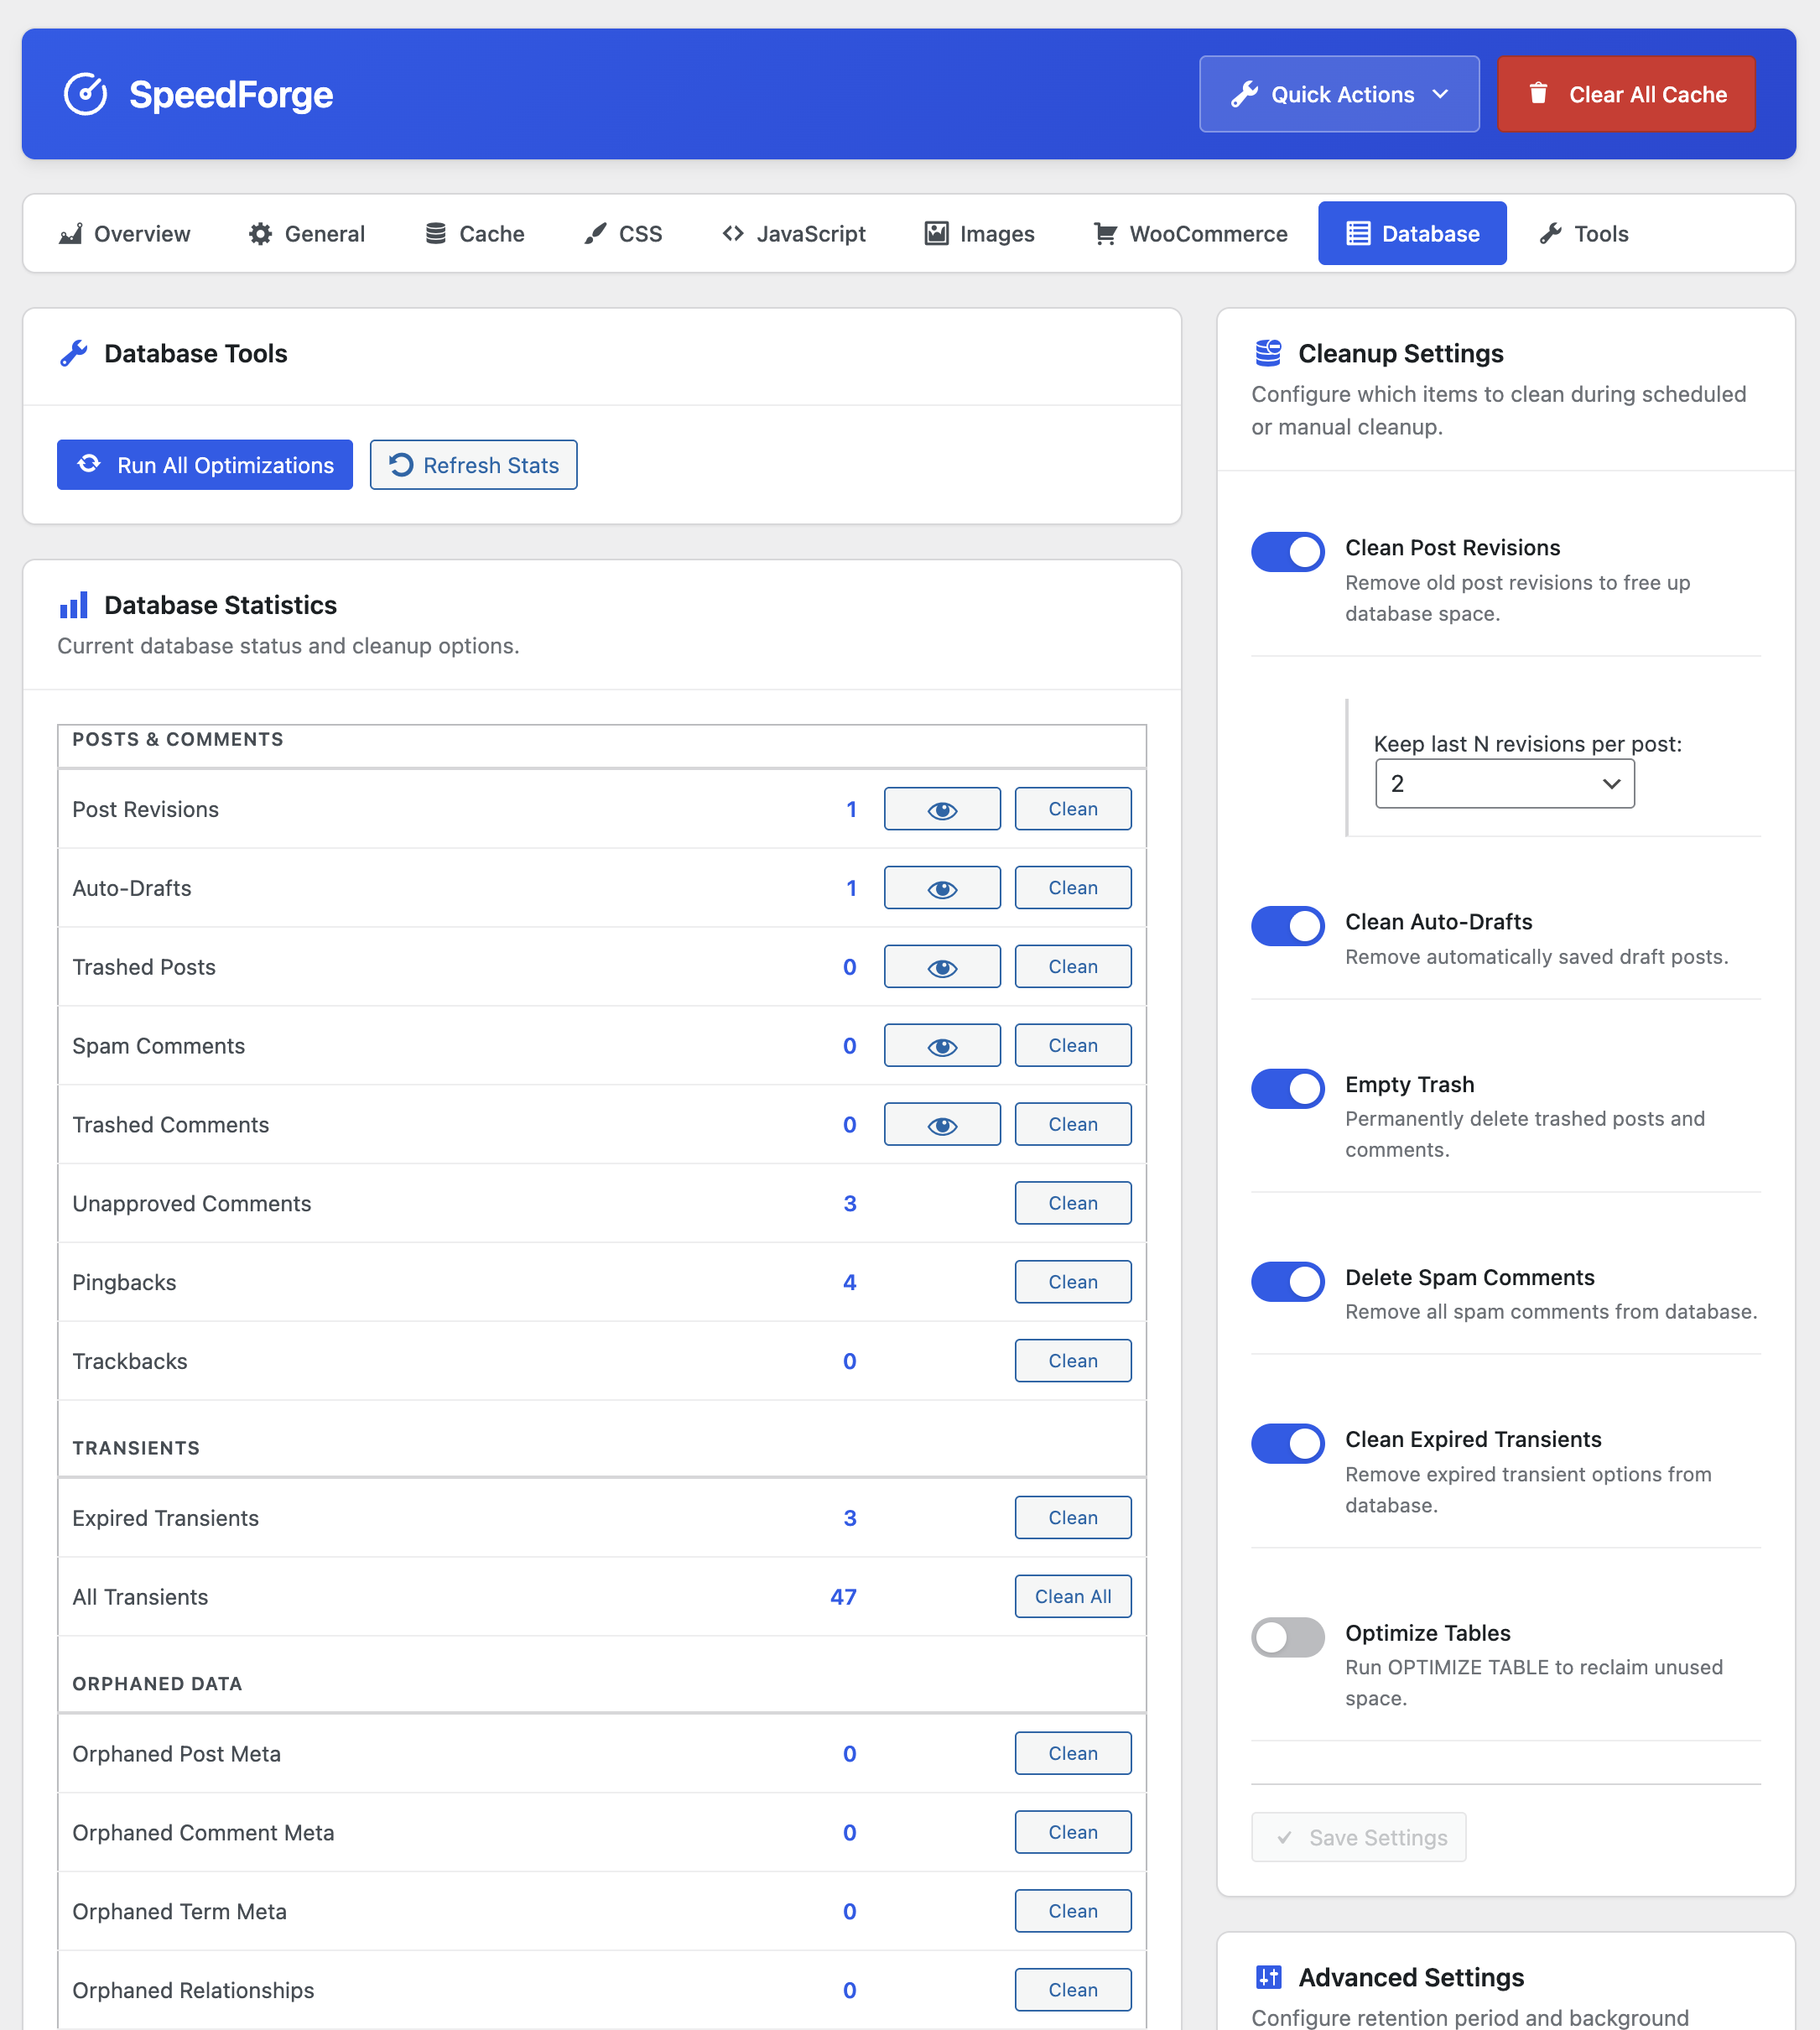Expand Keep last N revisions select box
The image size is (1820, 2030).
pyautogui.click(x=1504, y=784)
